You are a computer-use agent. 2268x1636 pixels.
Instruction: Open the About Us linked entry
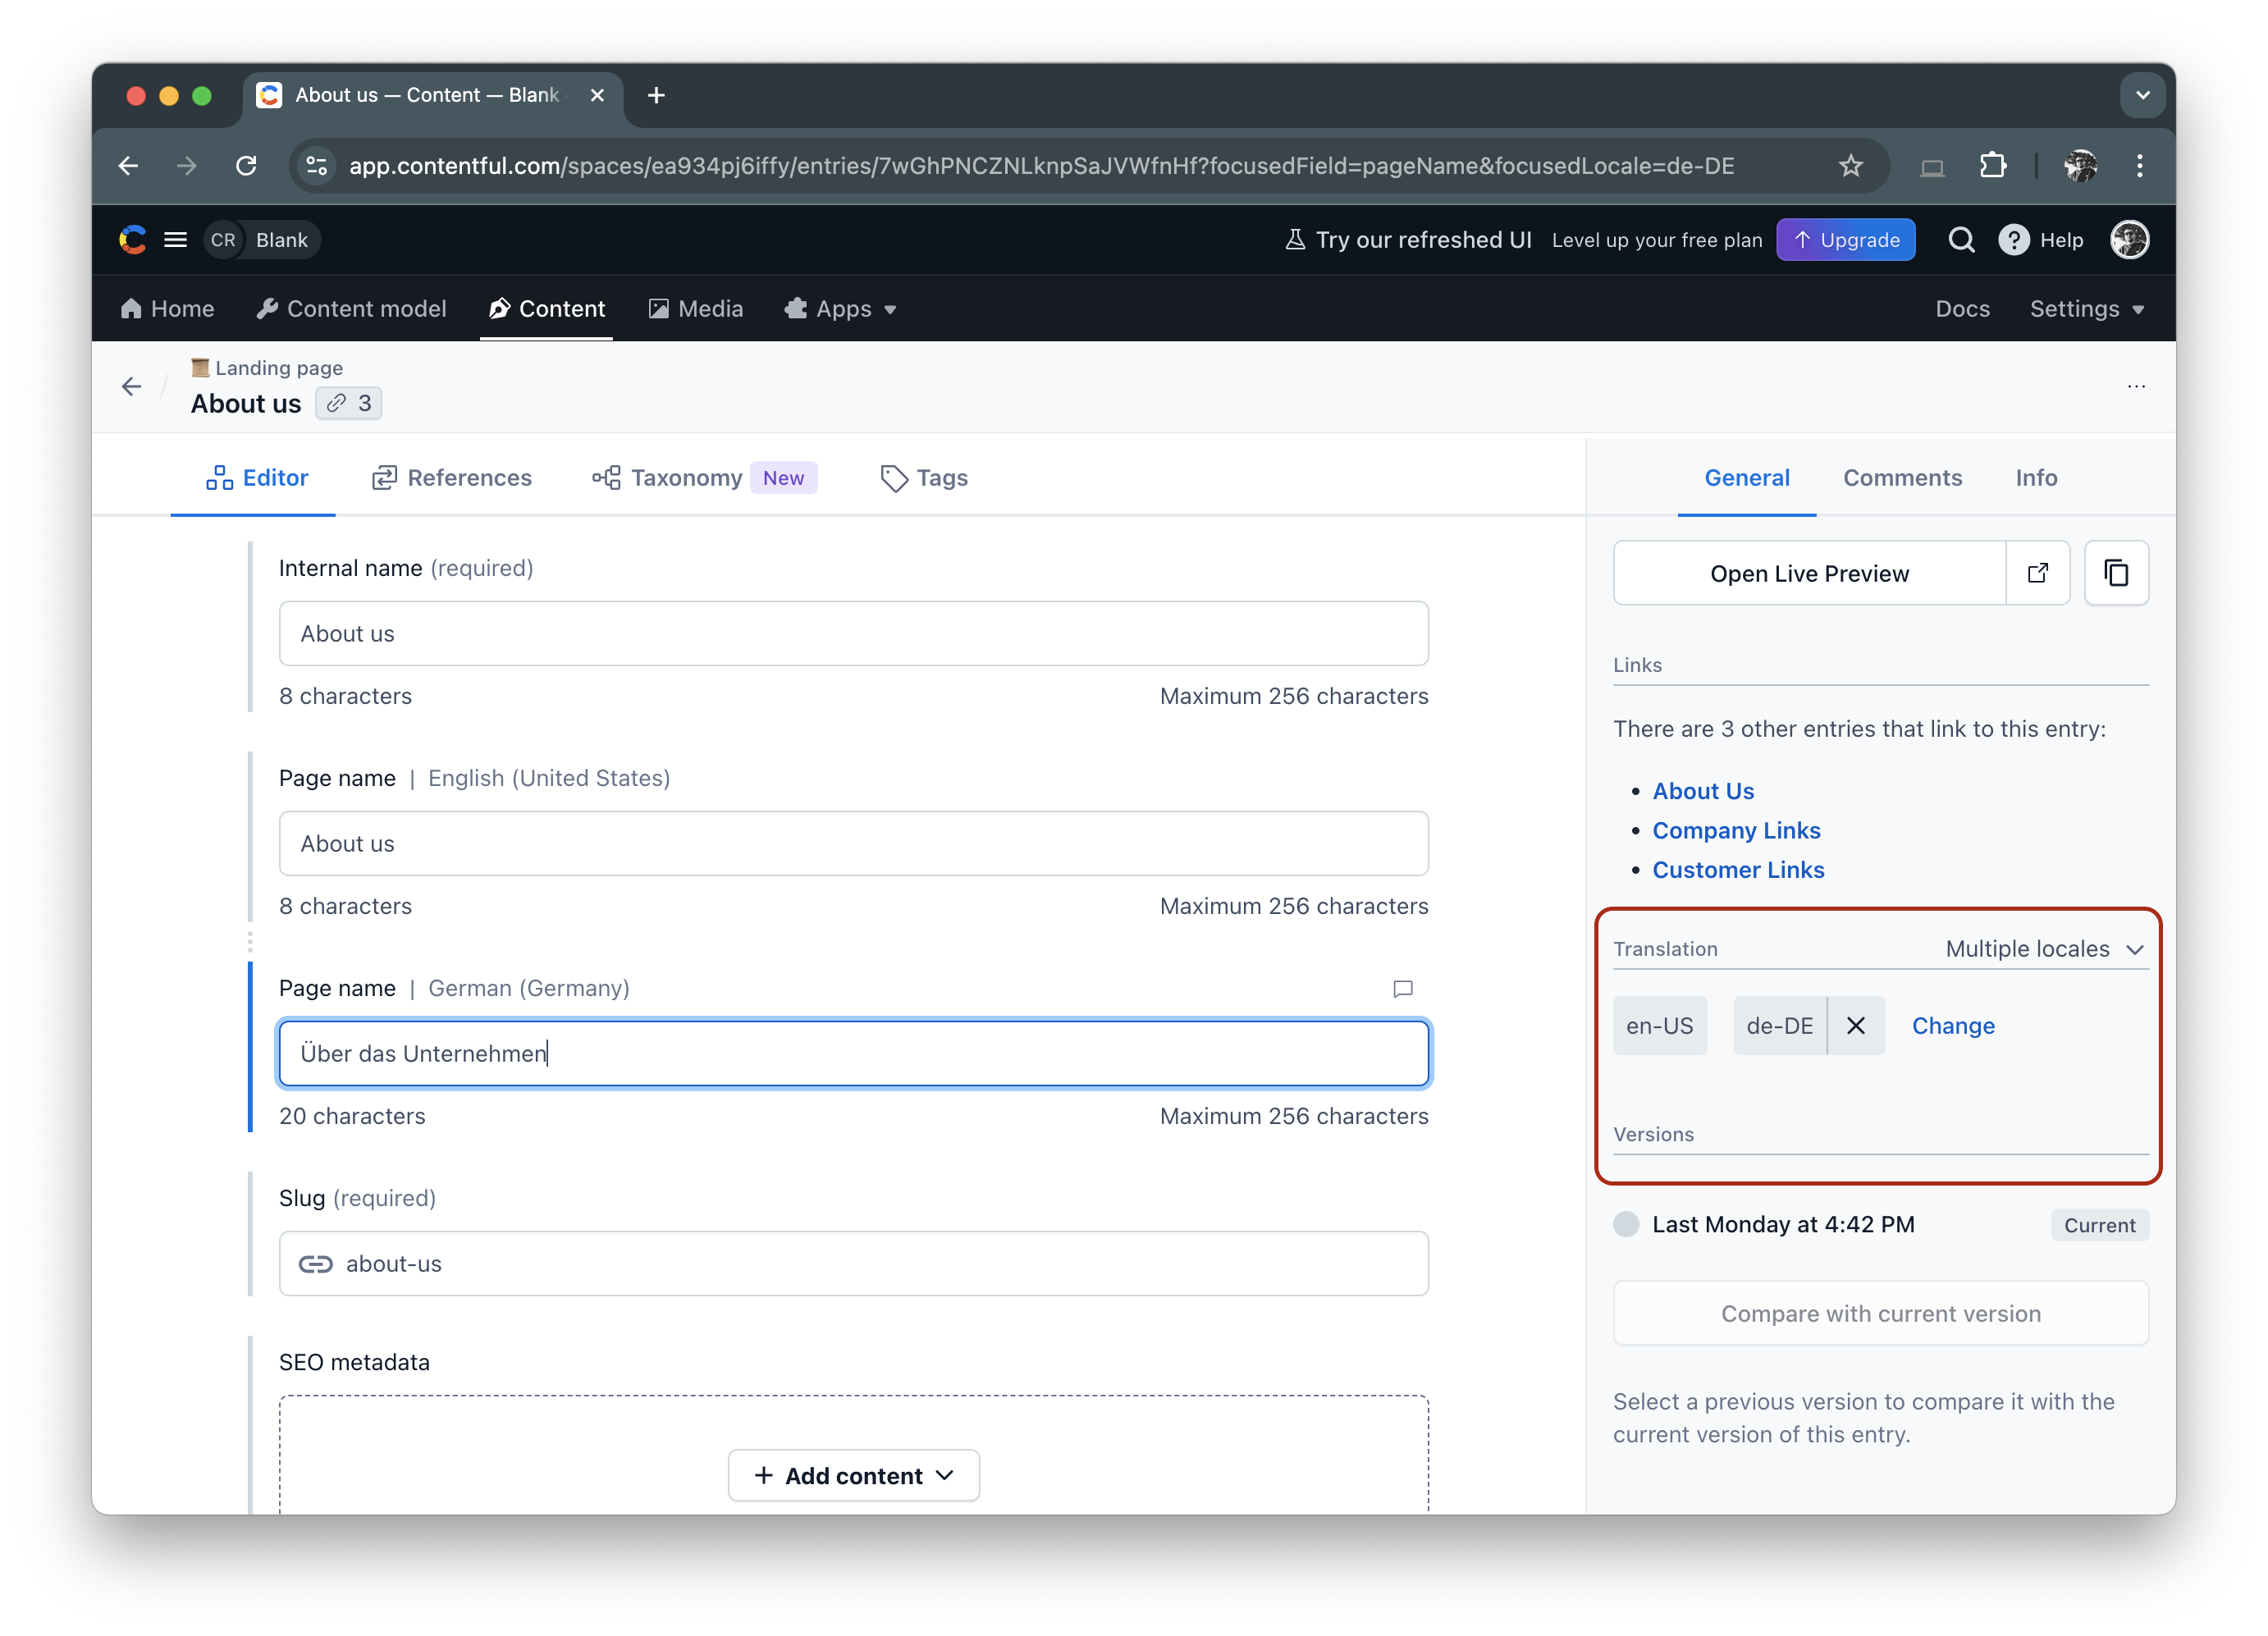point(1702,791)
